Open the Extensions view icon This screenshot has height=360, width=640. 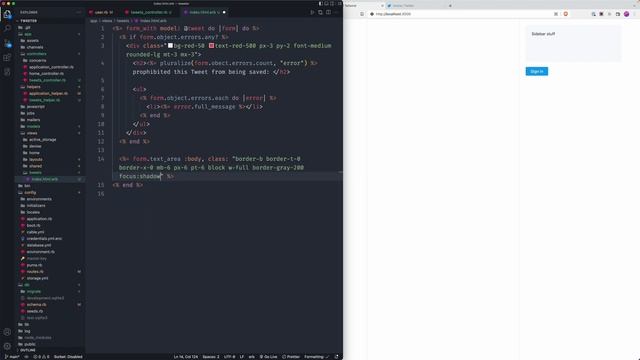point(7,58)
